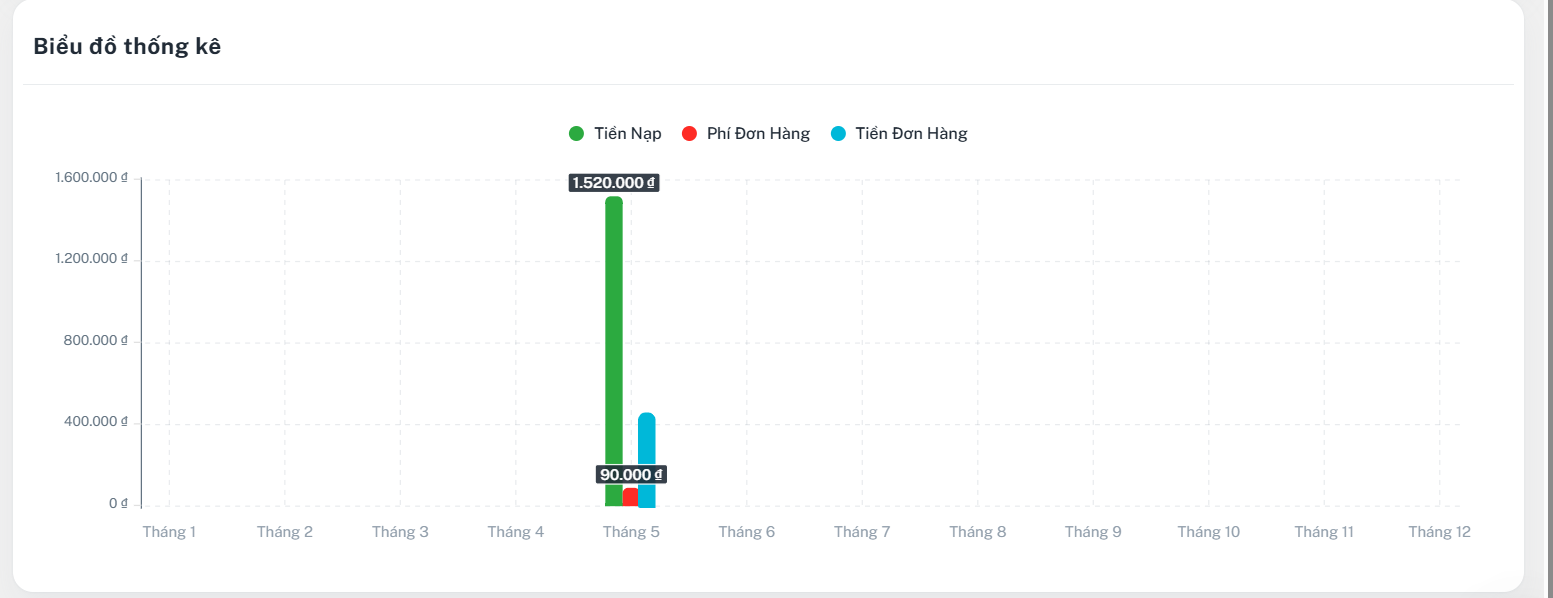The image size is (1553, 598).
Task: Click the Tháng 1 axis label
Action: pos(169,532)
